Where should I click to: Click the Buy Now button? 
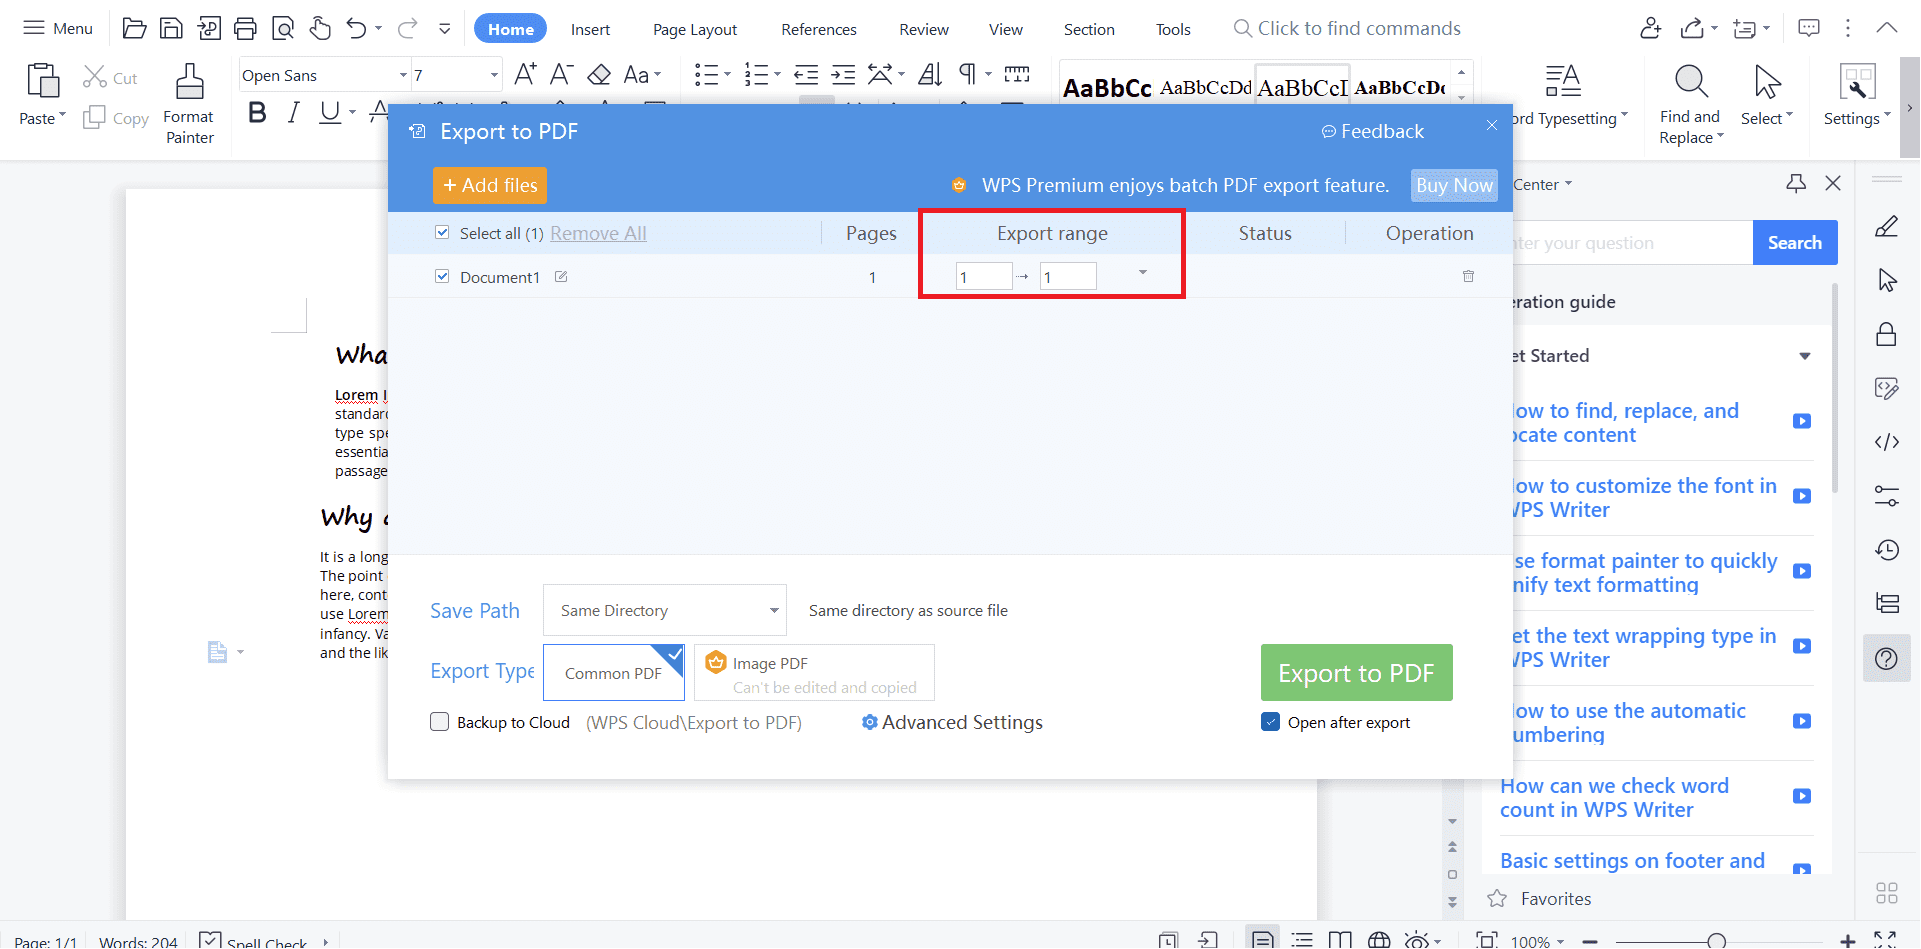click(x=1454, y=185)
